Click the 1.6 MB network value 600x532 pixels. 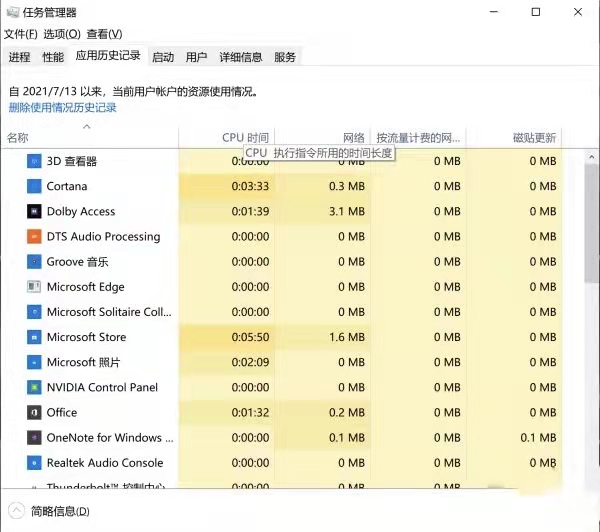[x=347, y=337]
